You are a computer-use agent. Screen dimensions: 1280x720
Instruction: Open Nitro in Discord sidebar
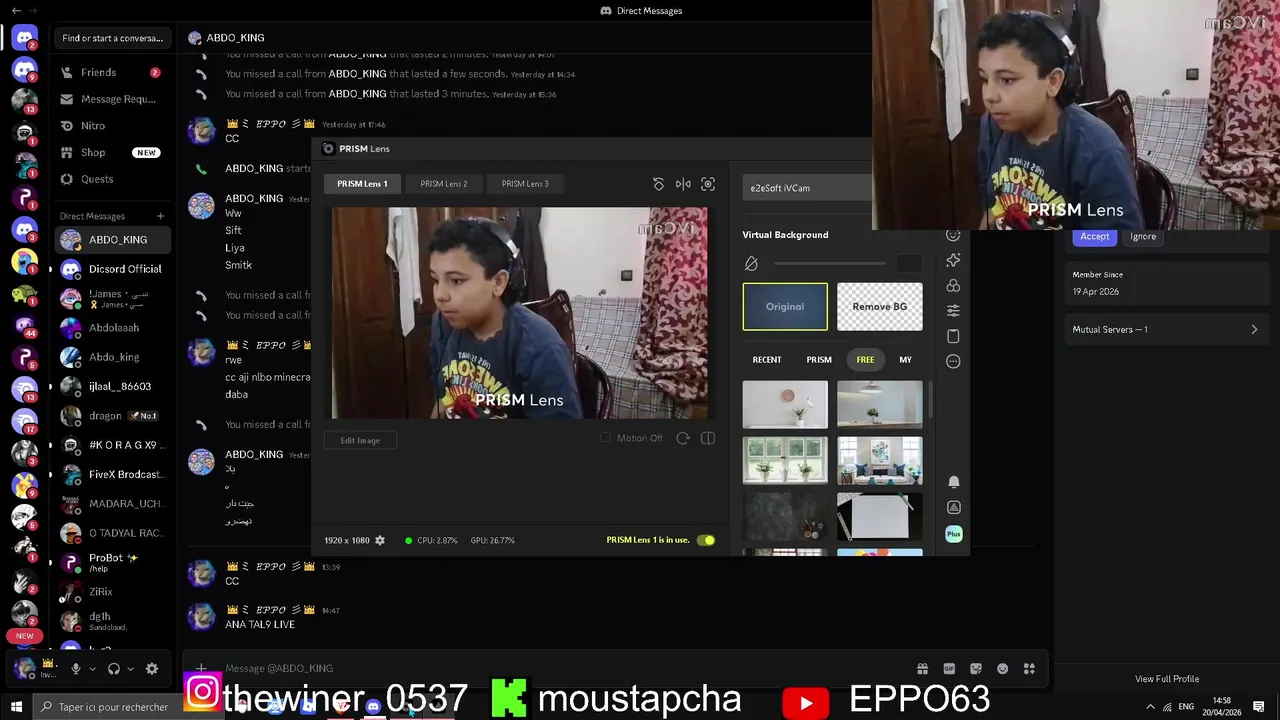click(110, 126)
